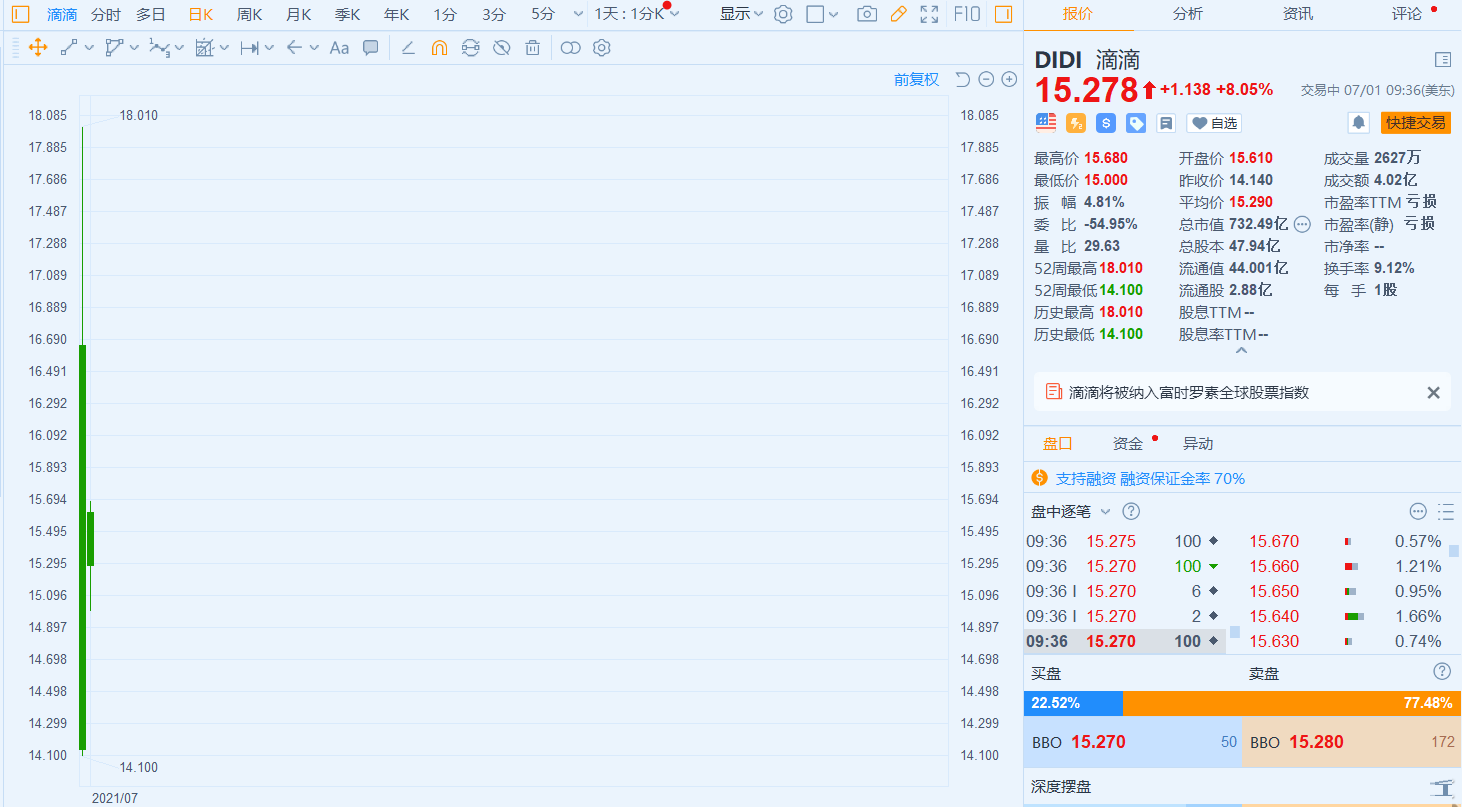Image resolution: width=1462 pixels, height=807 pixels.
Task: Select the text annotation tool (Aa)
Action: pos(339,48)
